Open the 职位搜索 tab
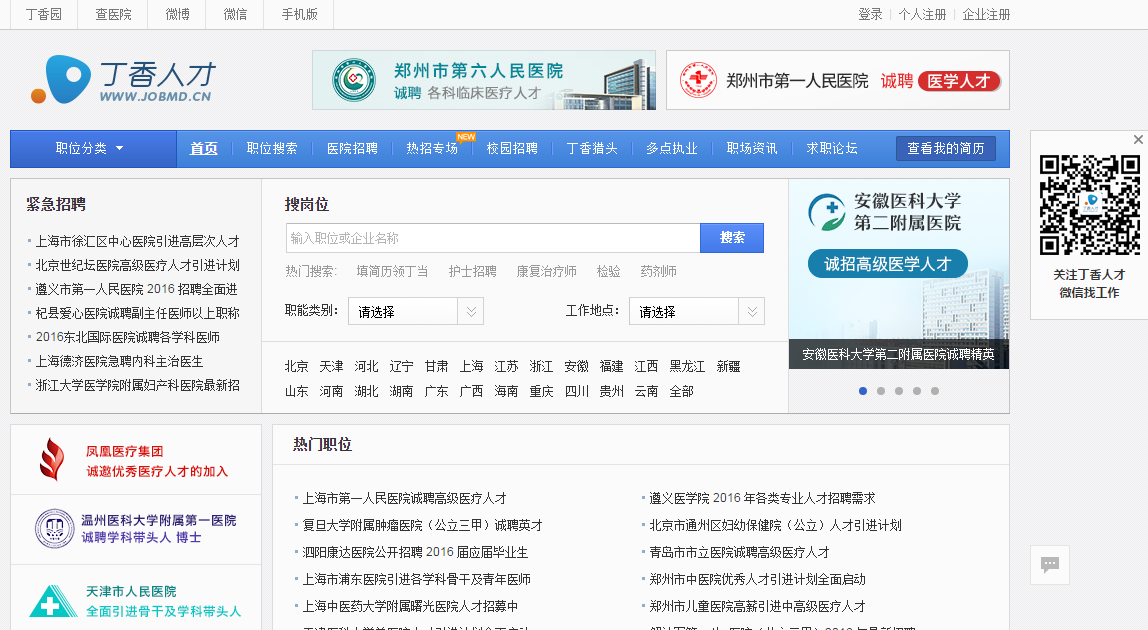The width and height of the screenshot is (1148, 630). [272, 149]
